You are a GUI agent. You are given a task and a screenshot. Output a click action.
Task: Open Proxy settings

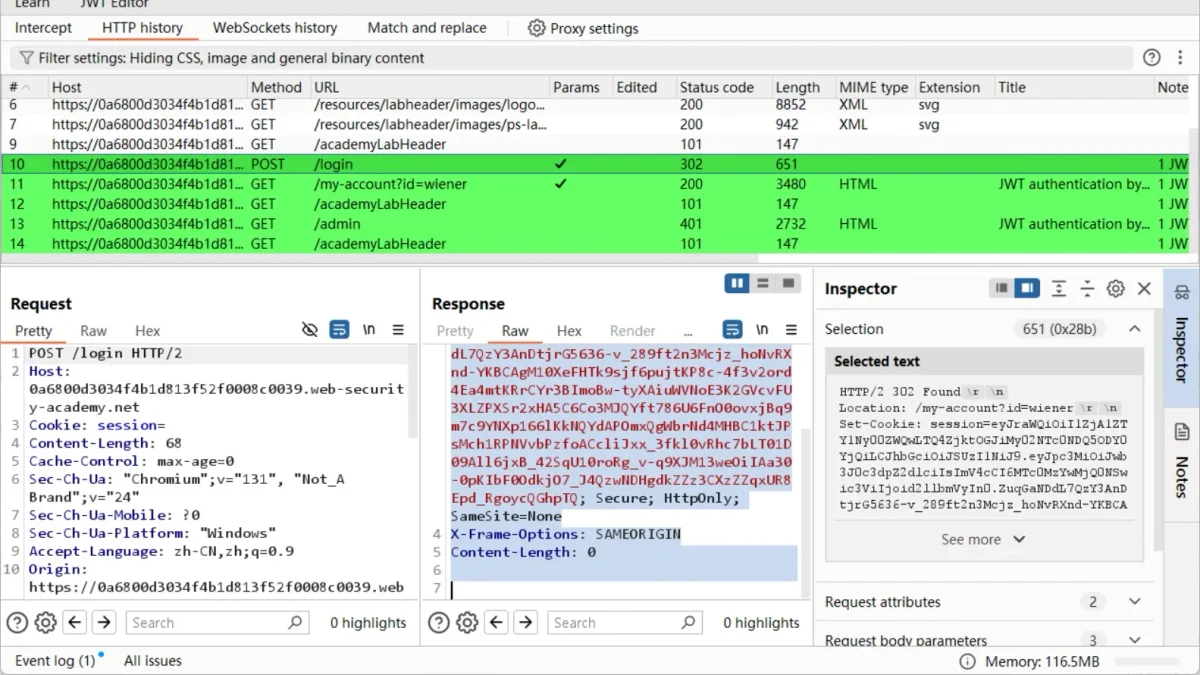pos(583,28)
